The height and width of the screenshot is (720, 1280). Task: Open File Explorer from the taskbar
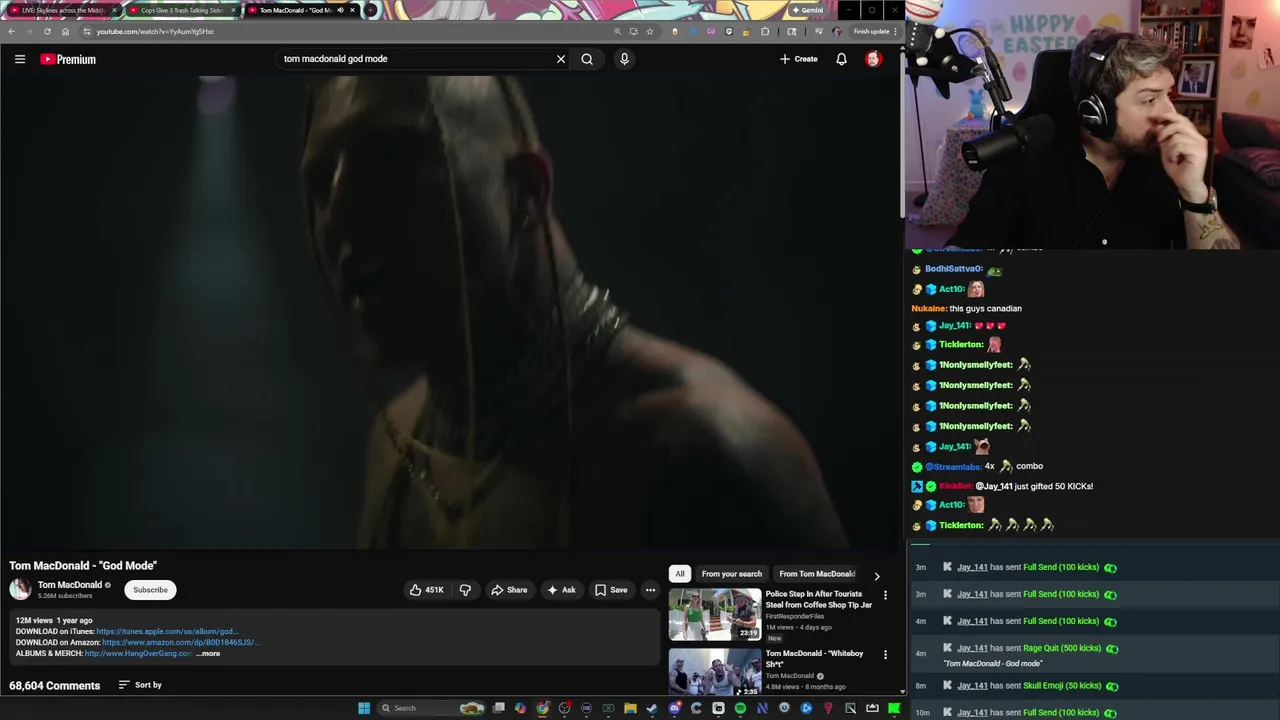pyautogui.click(x=630, y=708)
